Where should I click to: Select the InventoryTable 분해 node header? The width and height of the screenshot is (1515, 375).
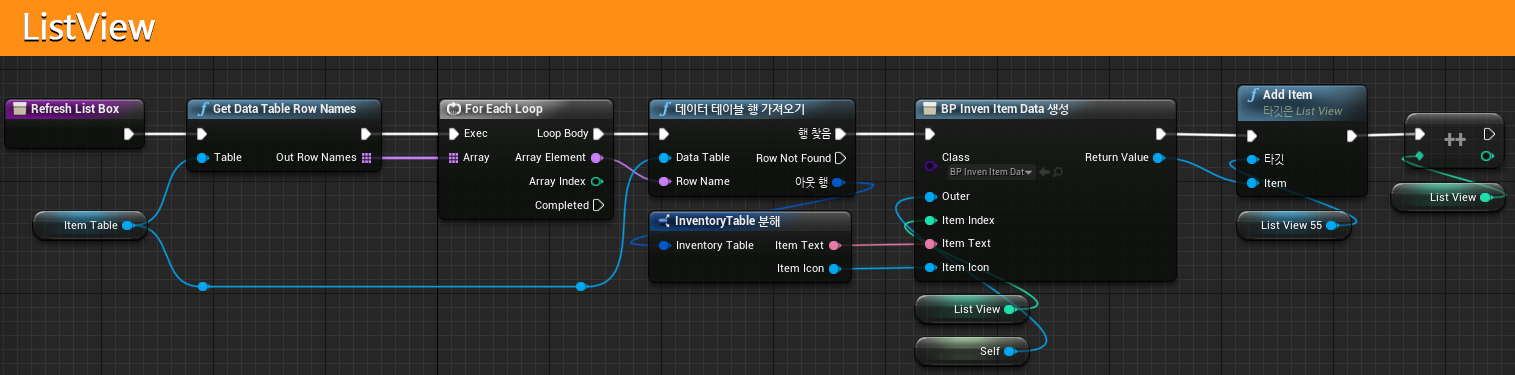pyautogui.click(x=750, y=220)
